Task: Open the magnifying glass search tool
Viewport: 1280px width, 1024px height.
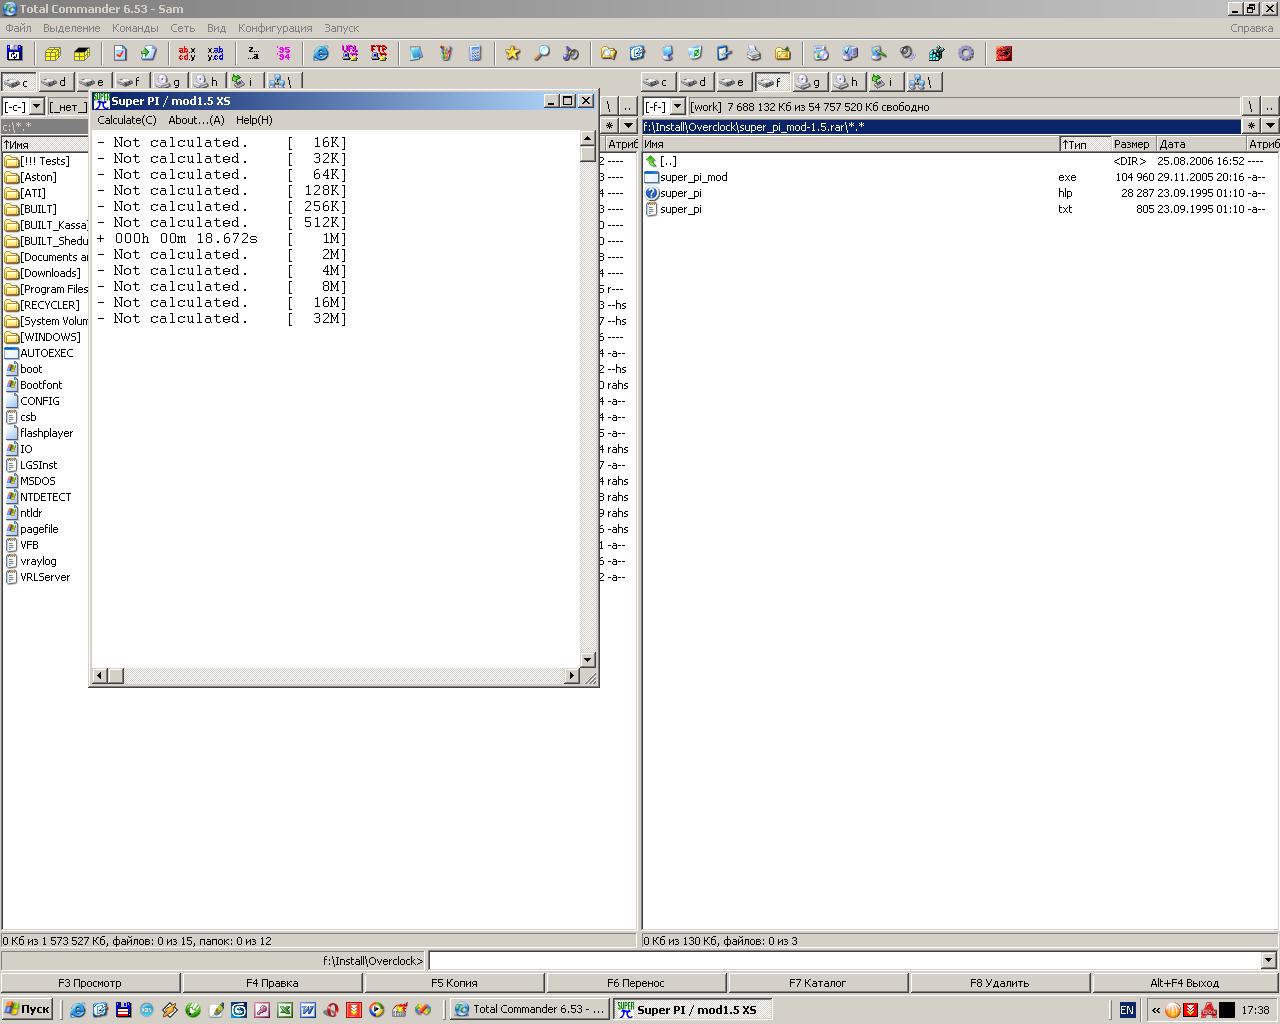Action: 542,53
